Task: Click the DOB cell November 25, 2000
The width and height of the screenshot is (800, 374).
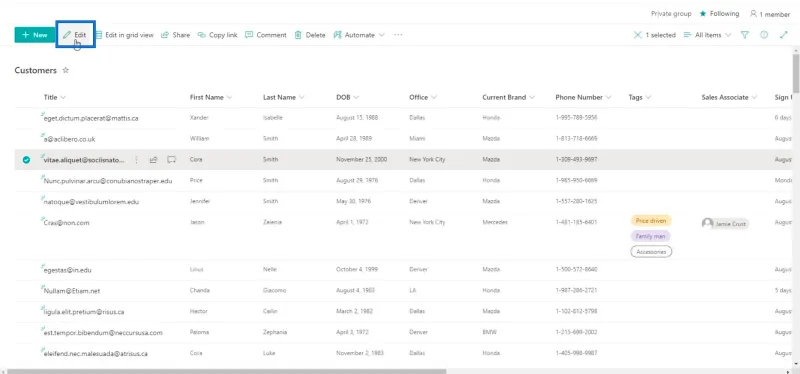Action: pyautogui.click(x=361, y=160)
